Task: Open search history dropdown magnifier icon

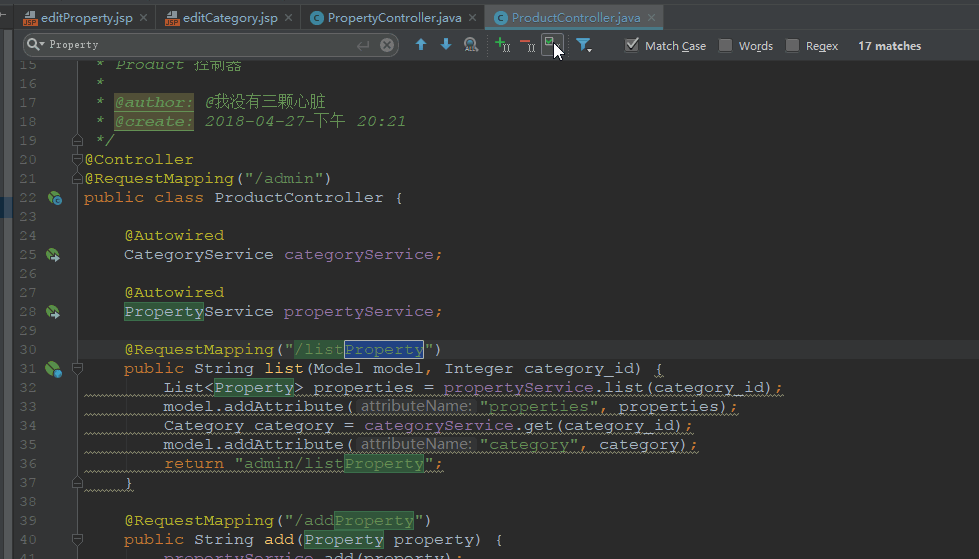Action: [35, 45]
